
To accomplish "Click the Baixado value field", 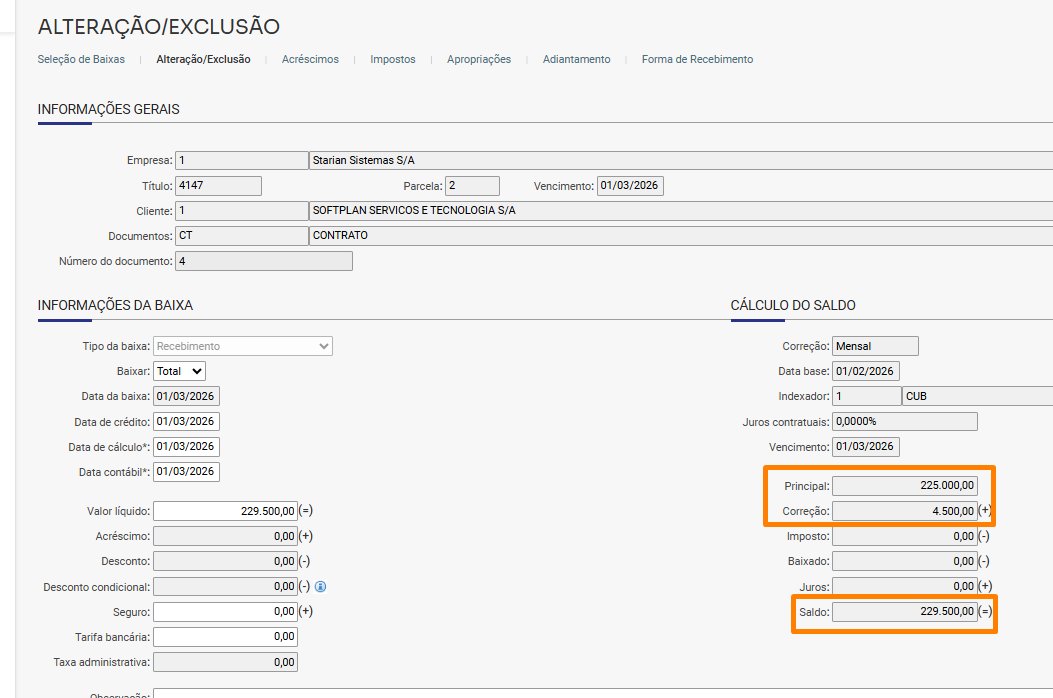I will [905, 561].
